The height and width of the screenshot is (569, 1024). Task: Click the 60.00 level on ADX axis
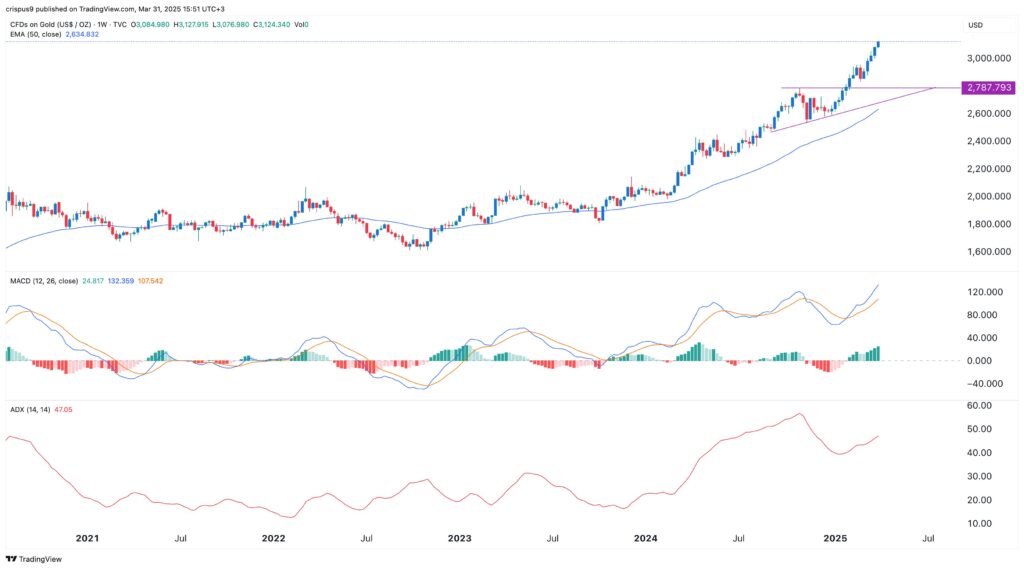(x=981, y=406)
